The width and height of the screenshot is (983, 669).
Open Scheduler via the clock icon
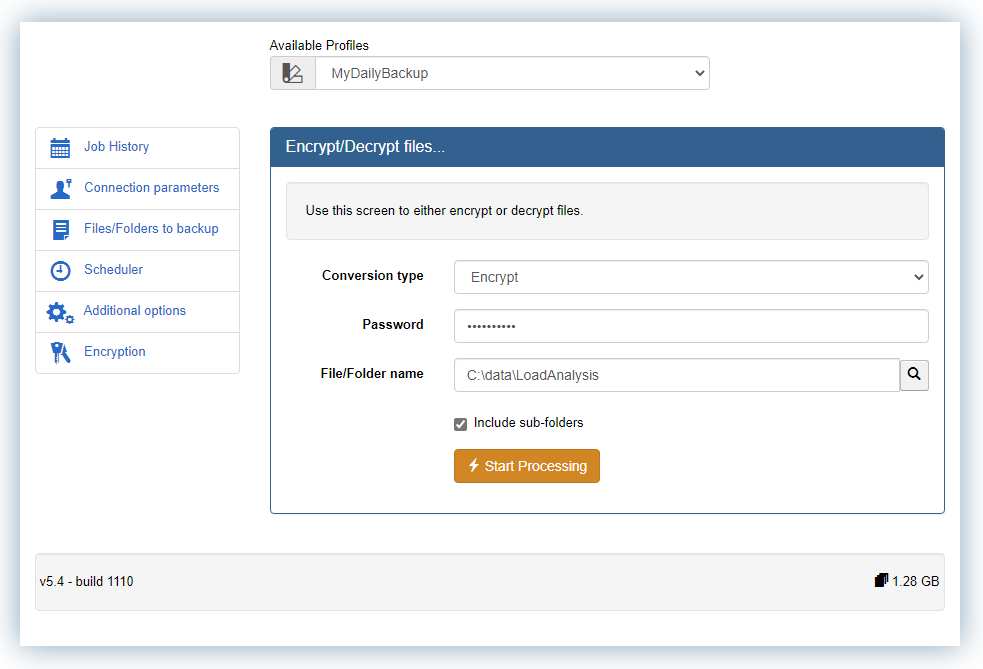(60, 270)
